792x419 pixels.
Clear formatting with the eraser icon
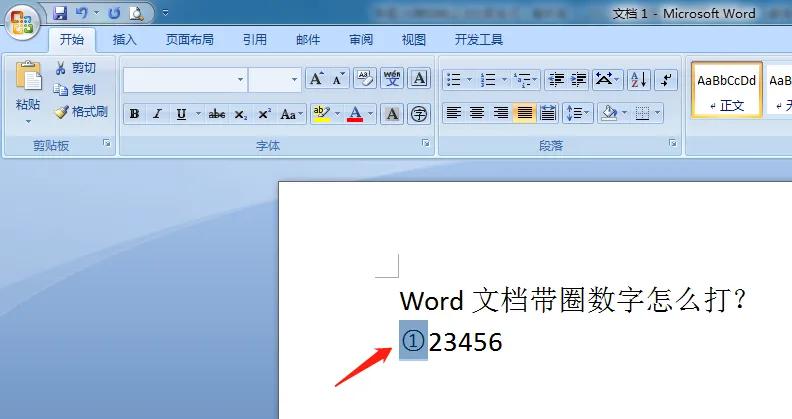coord(365,79)
